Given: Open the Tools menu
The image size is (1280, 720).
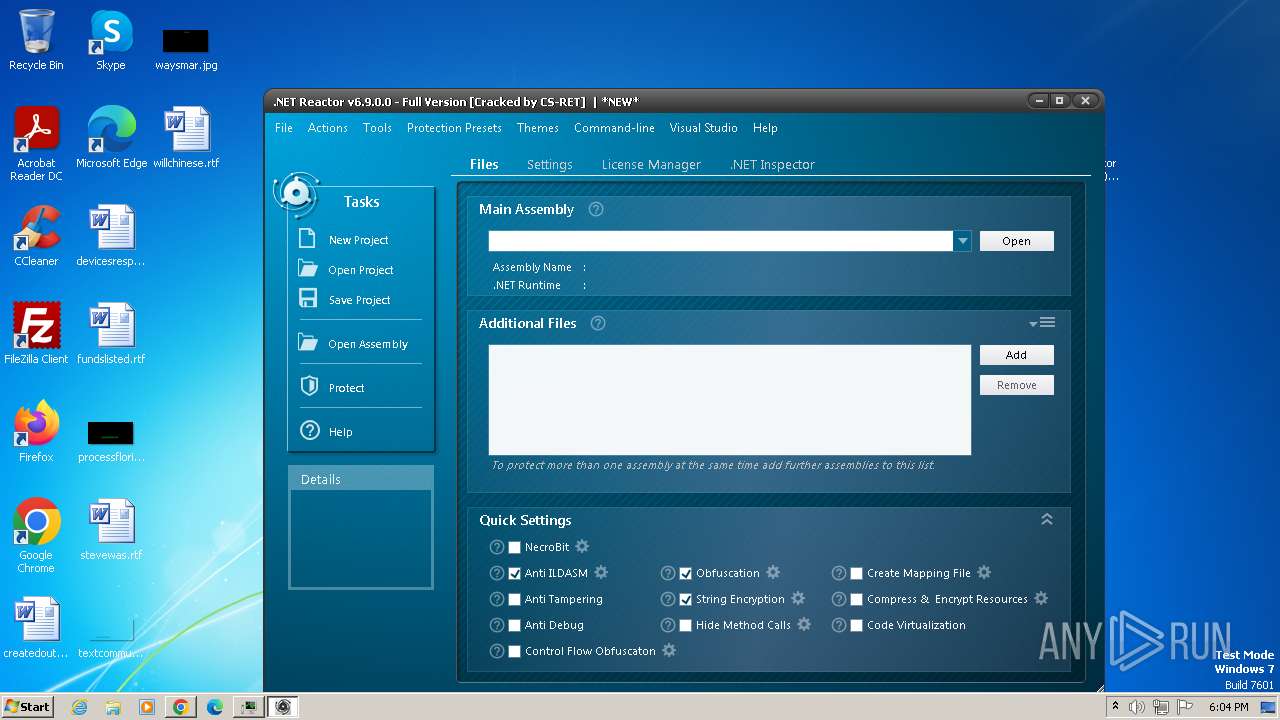Looking at the screenshot, I should coord(377,128).
